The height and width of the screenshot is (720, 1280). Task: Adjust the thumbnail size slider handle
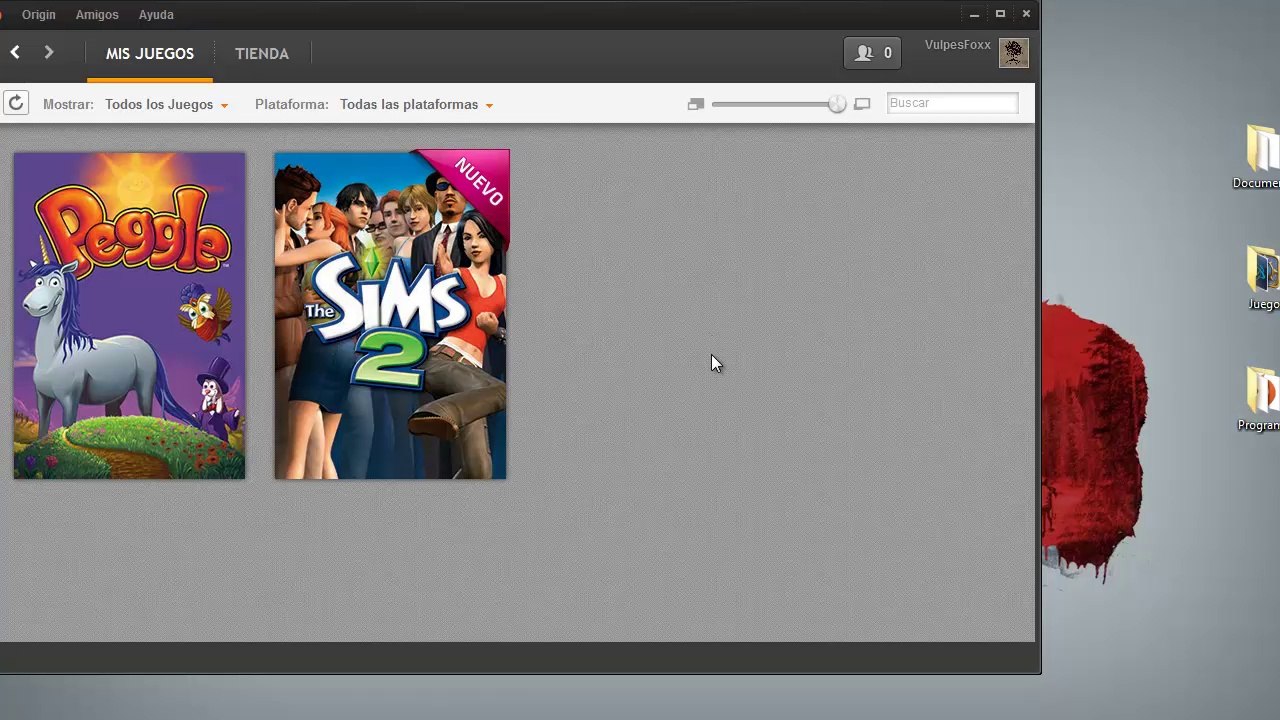[x=837, y=104]
